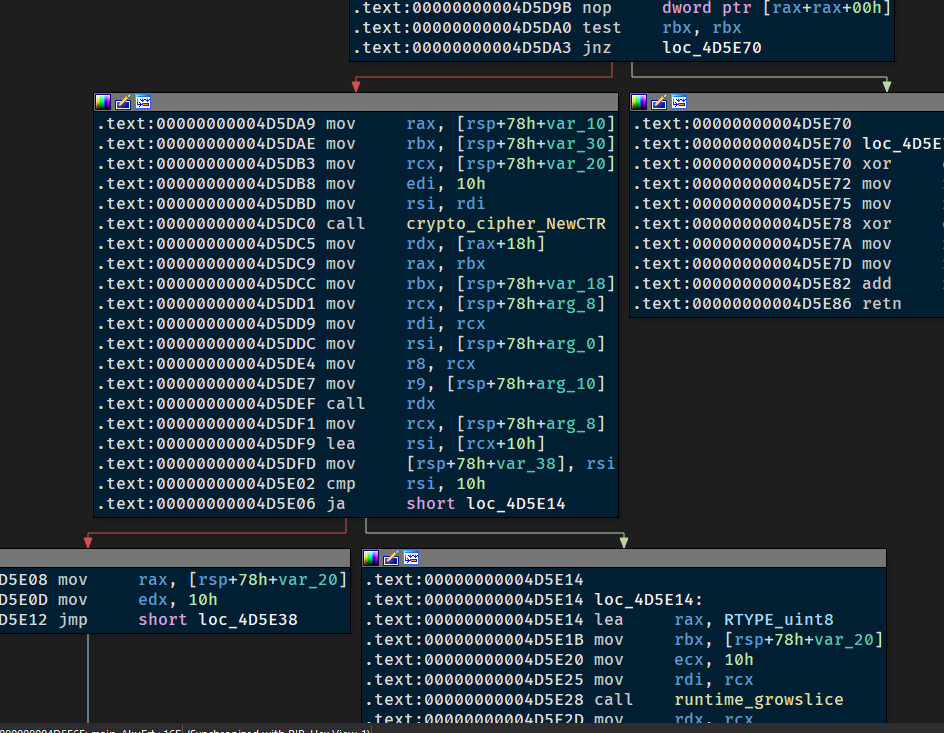The image size is (944, 733).
Task: Click arg_0 operand in mov rsi line
Action: click(x=571, y=344)
